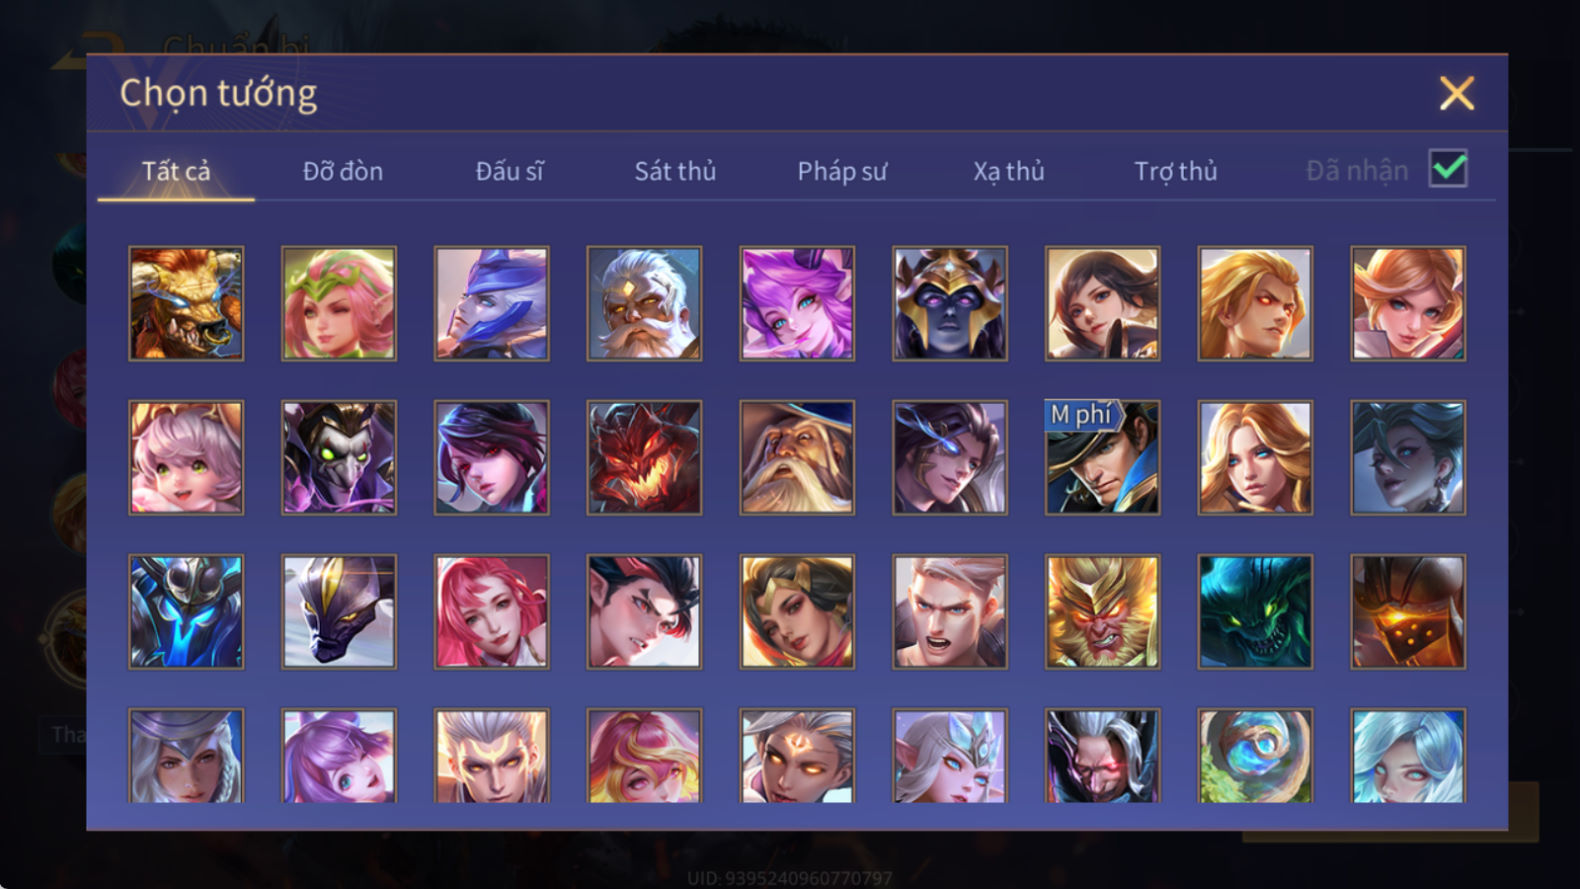
Task: Close the 'Chọn tướng' dialog
Action: pos(1457,93)
